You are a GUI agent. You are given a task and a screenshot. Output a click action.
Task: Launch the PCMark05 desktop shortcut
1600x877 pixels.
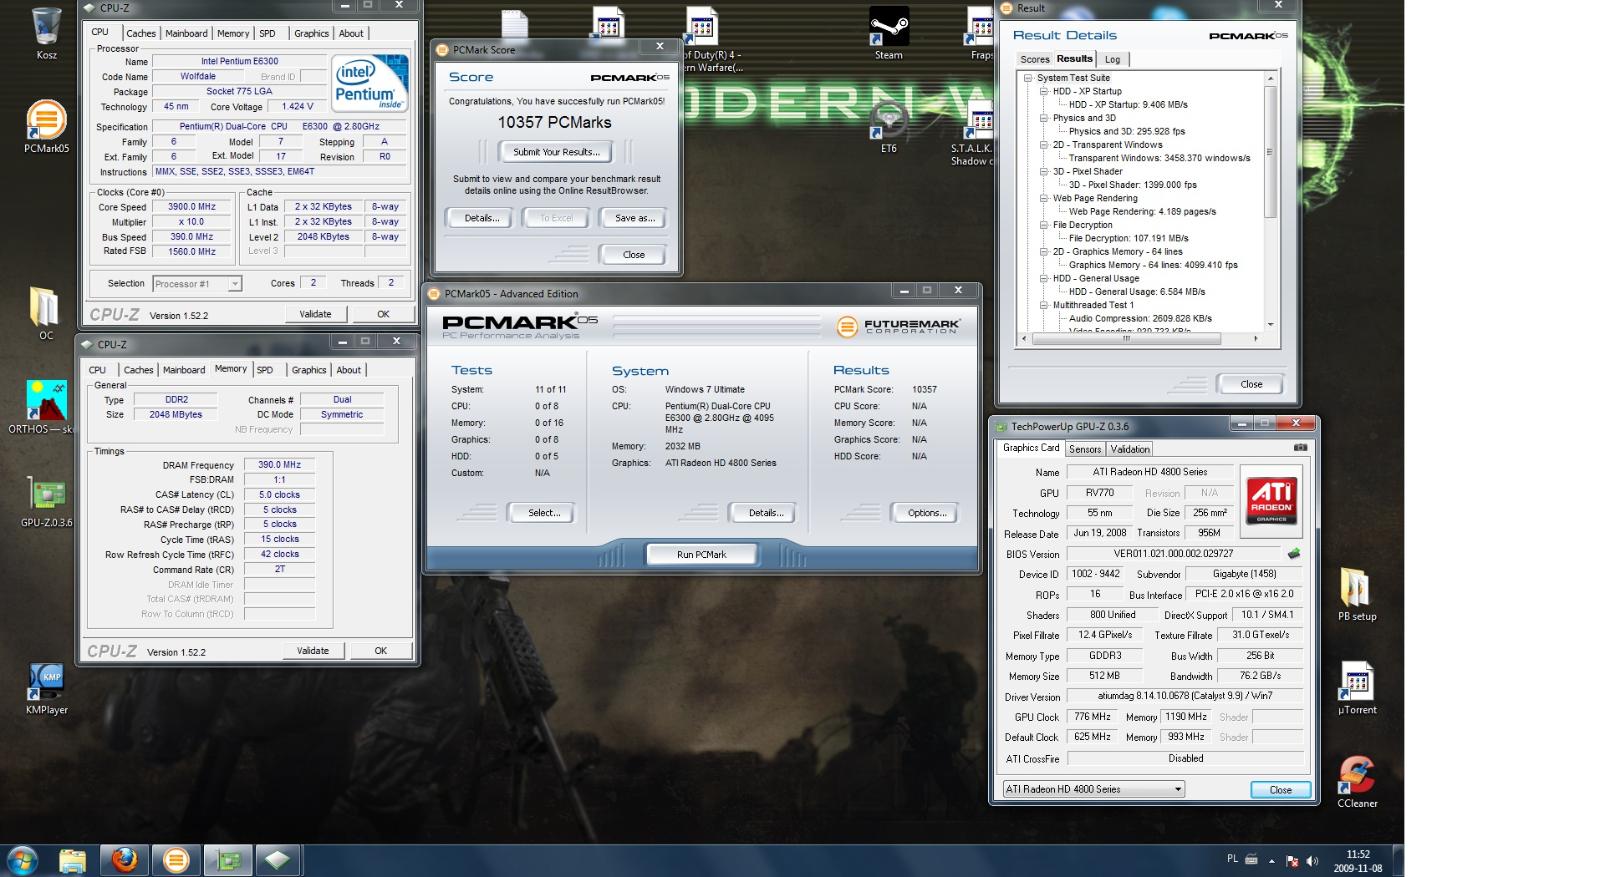[x=46, y=126]
